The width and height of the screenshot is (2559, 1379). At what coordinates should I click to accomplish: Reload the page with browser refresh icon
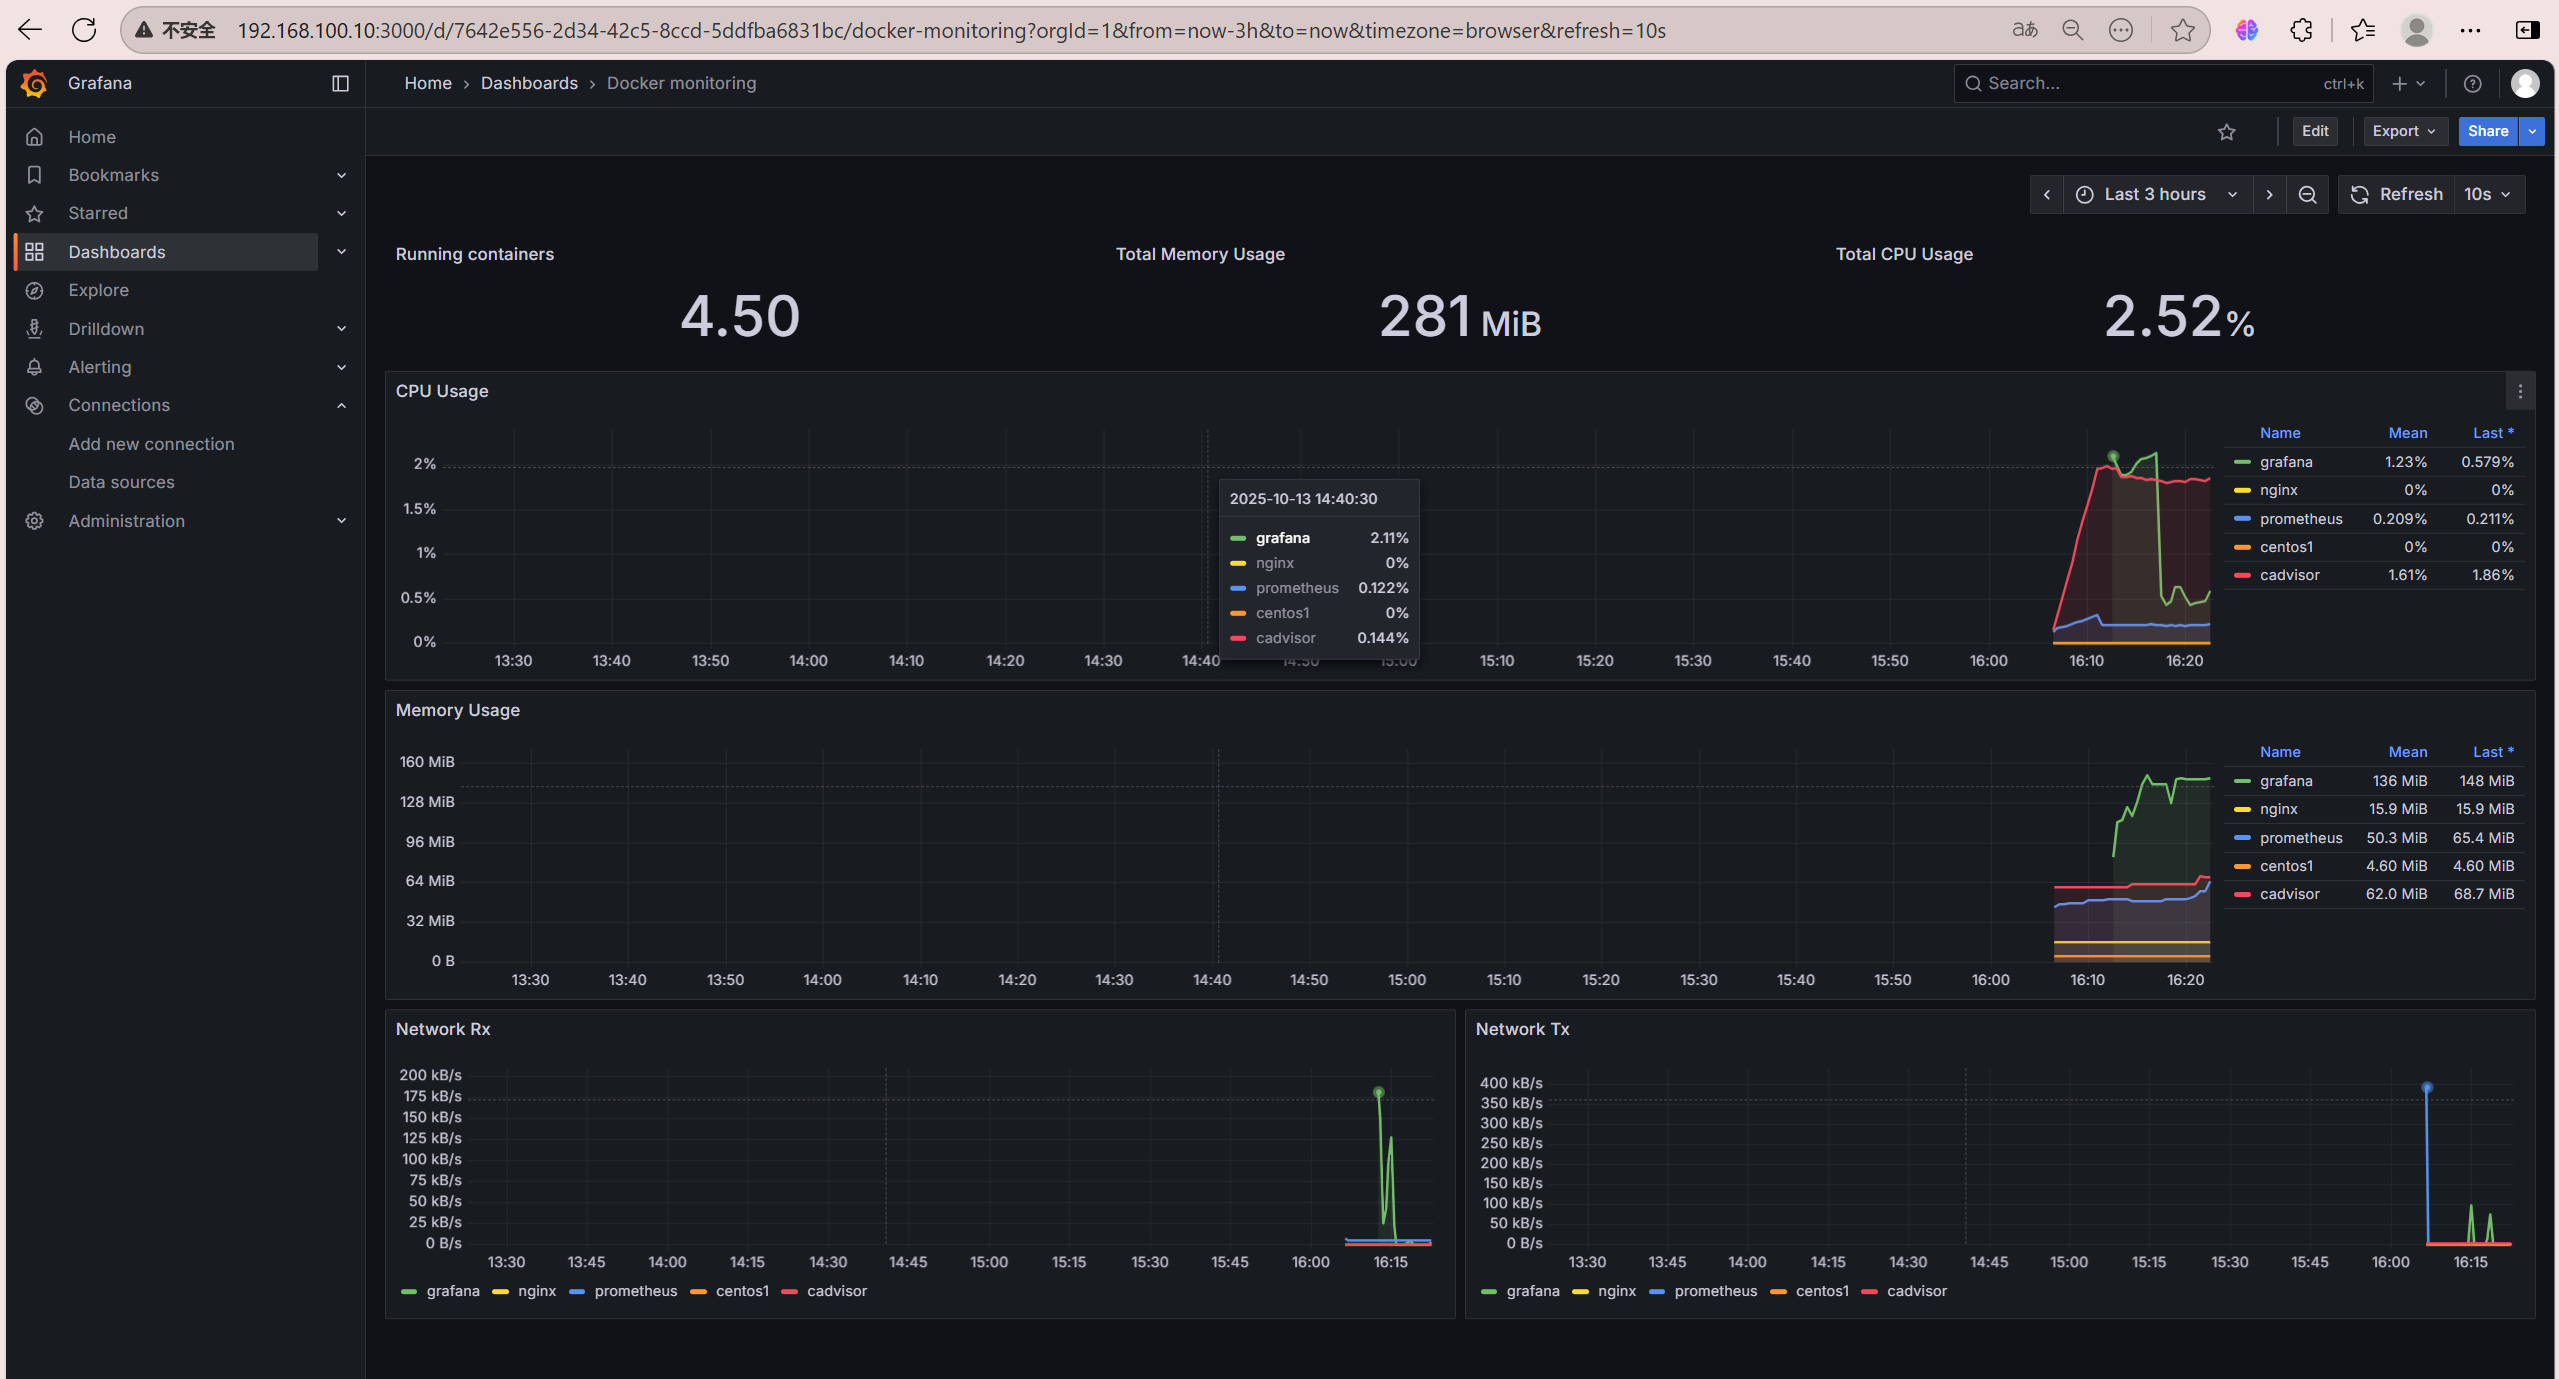coord(84,30)
